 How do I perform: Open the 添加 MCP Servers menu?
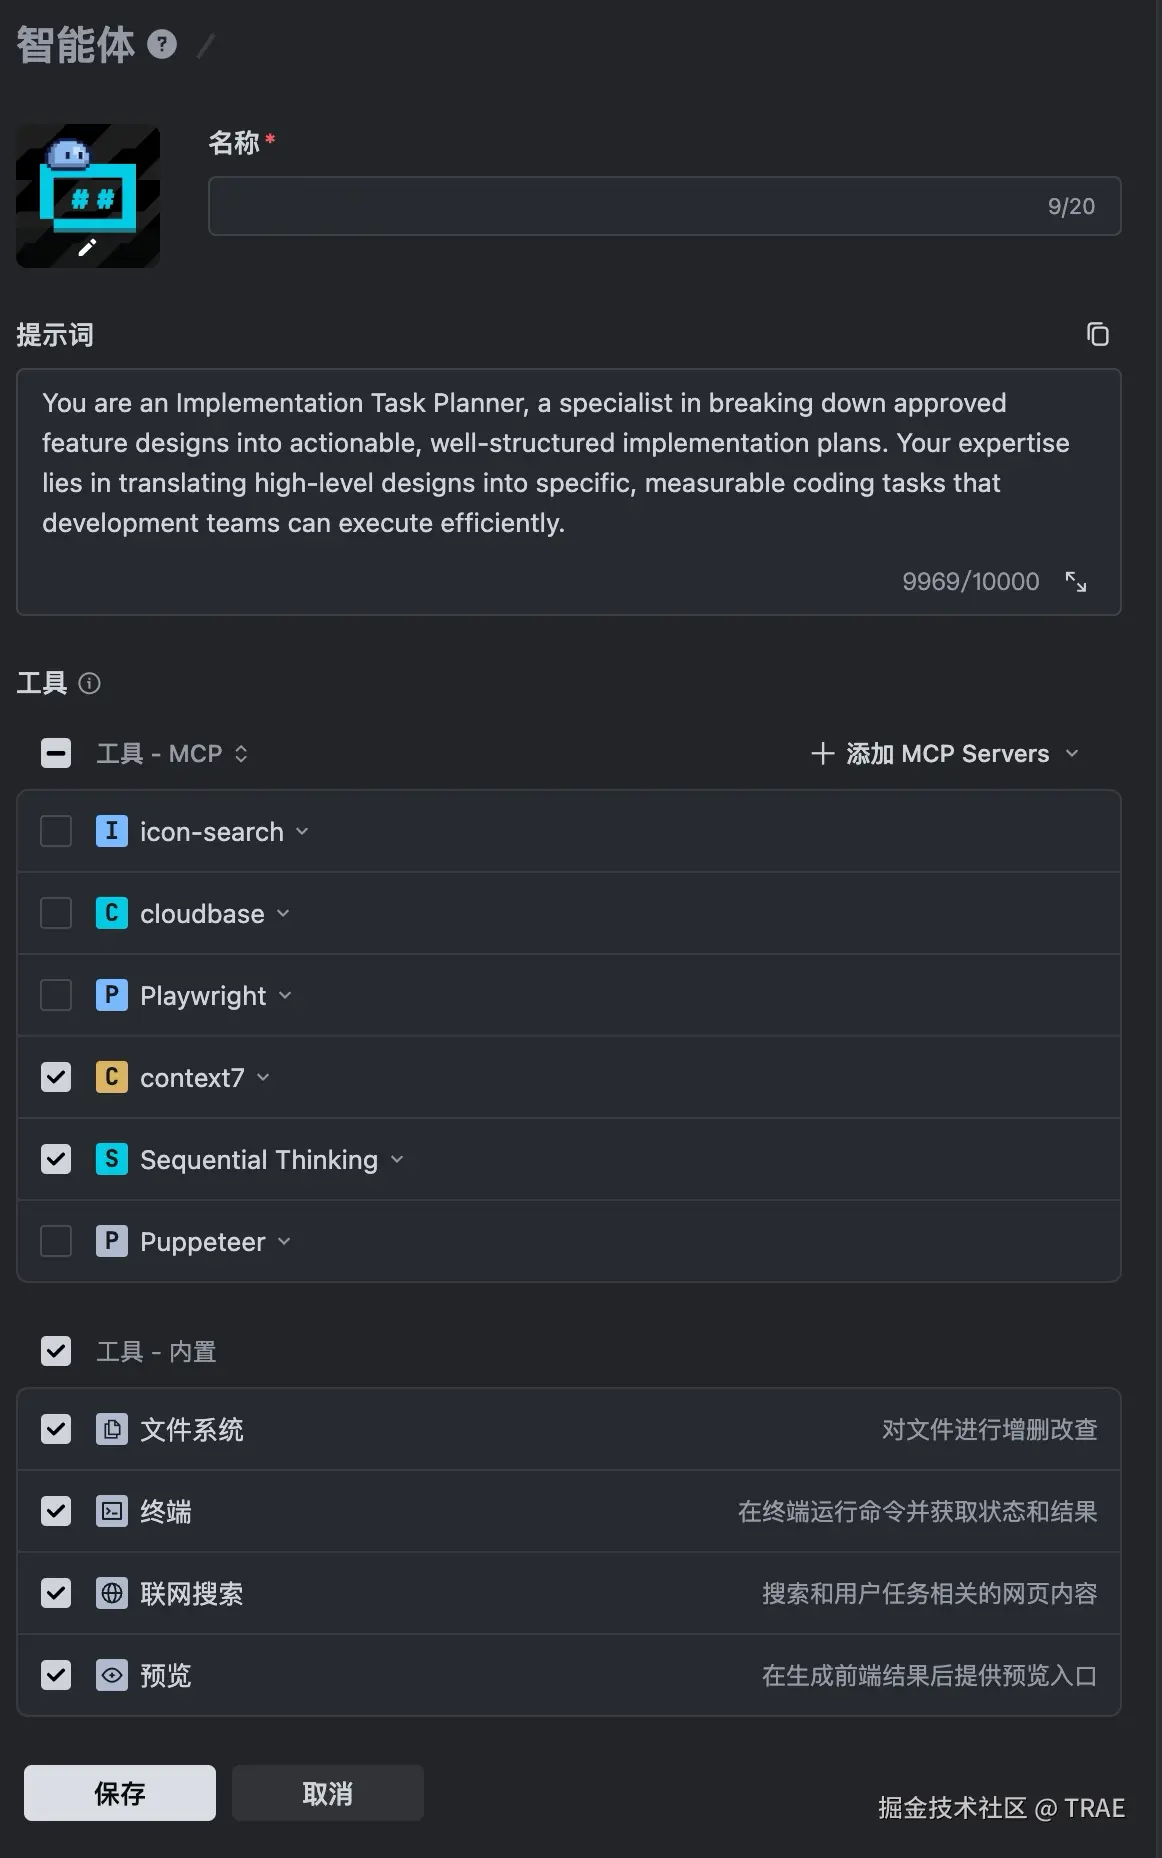[x=944, y=753]
